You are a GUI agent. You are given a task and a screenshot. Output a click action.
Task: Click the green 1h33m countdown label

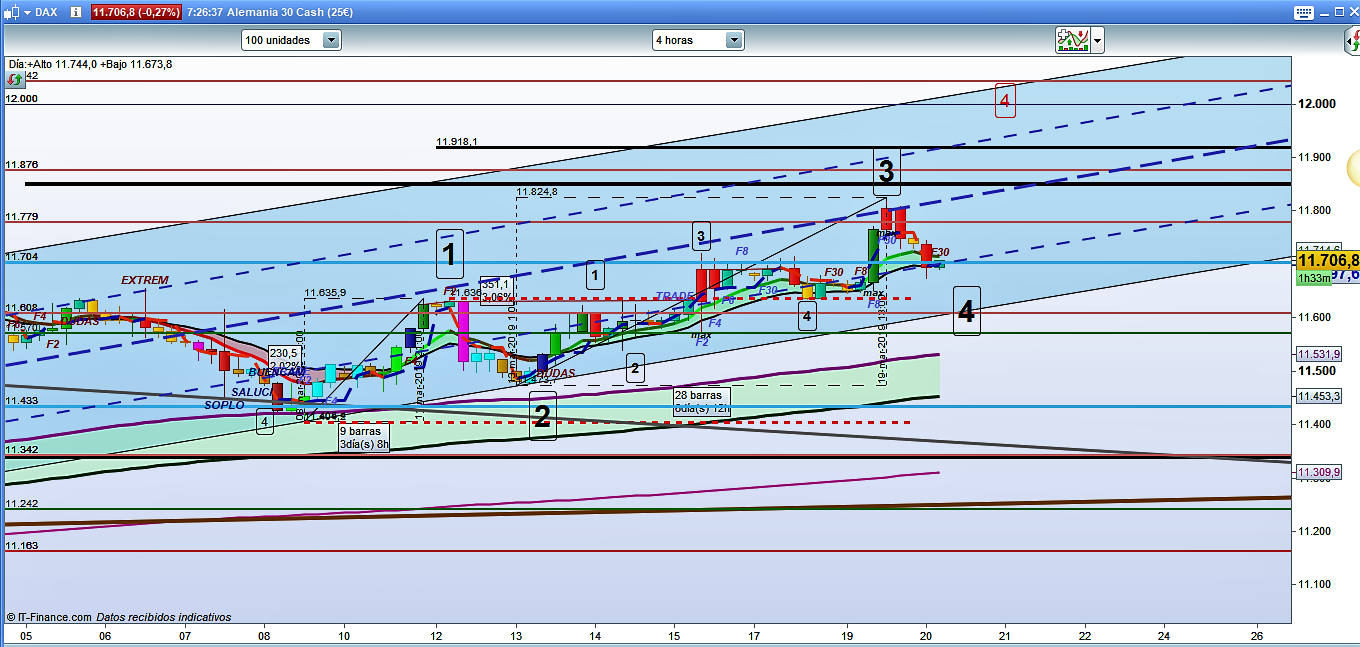tap(1313, 279)
